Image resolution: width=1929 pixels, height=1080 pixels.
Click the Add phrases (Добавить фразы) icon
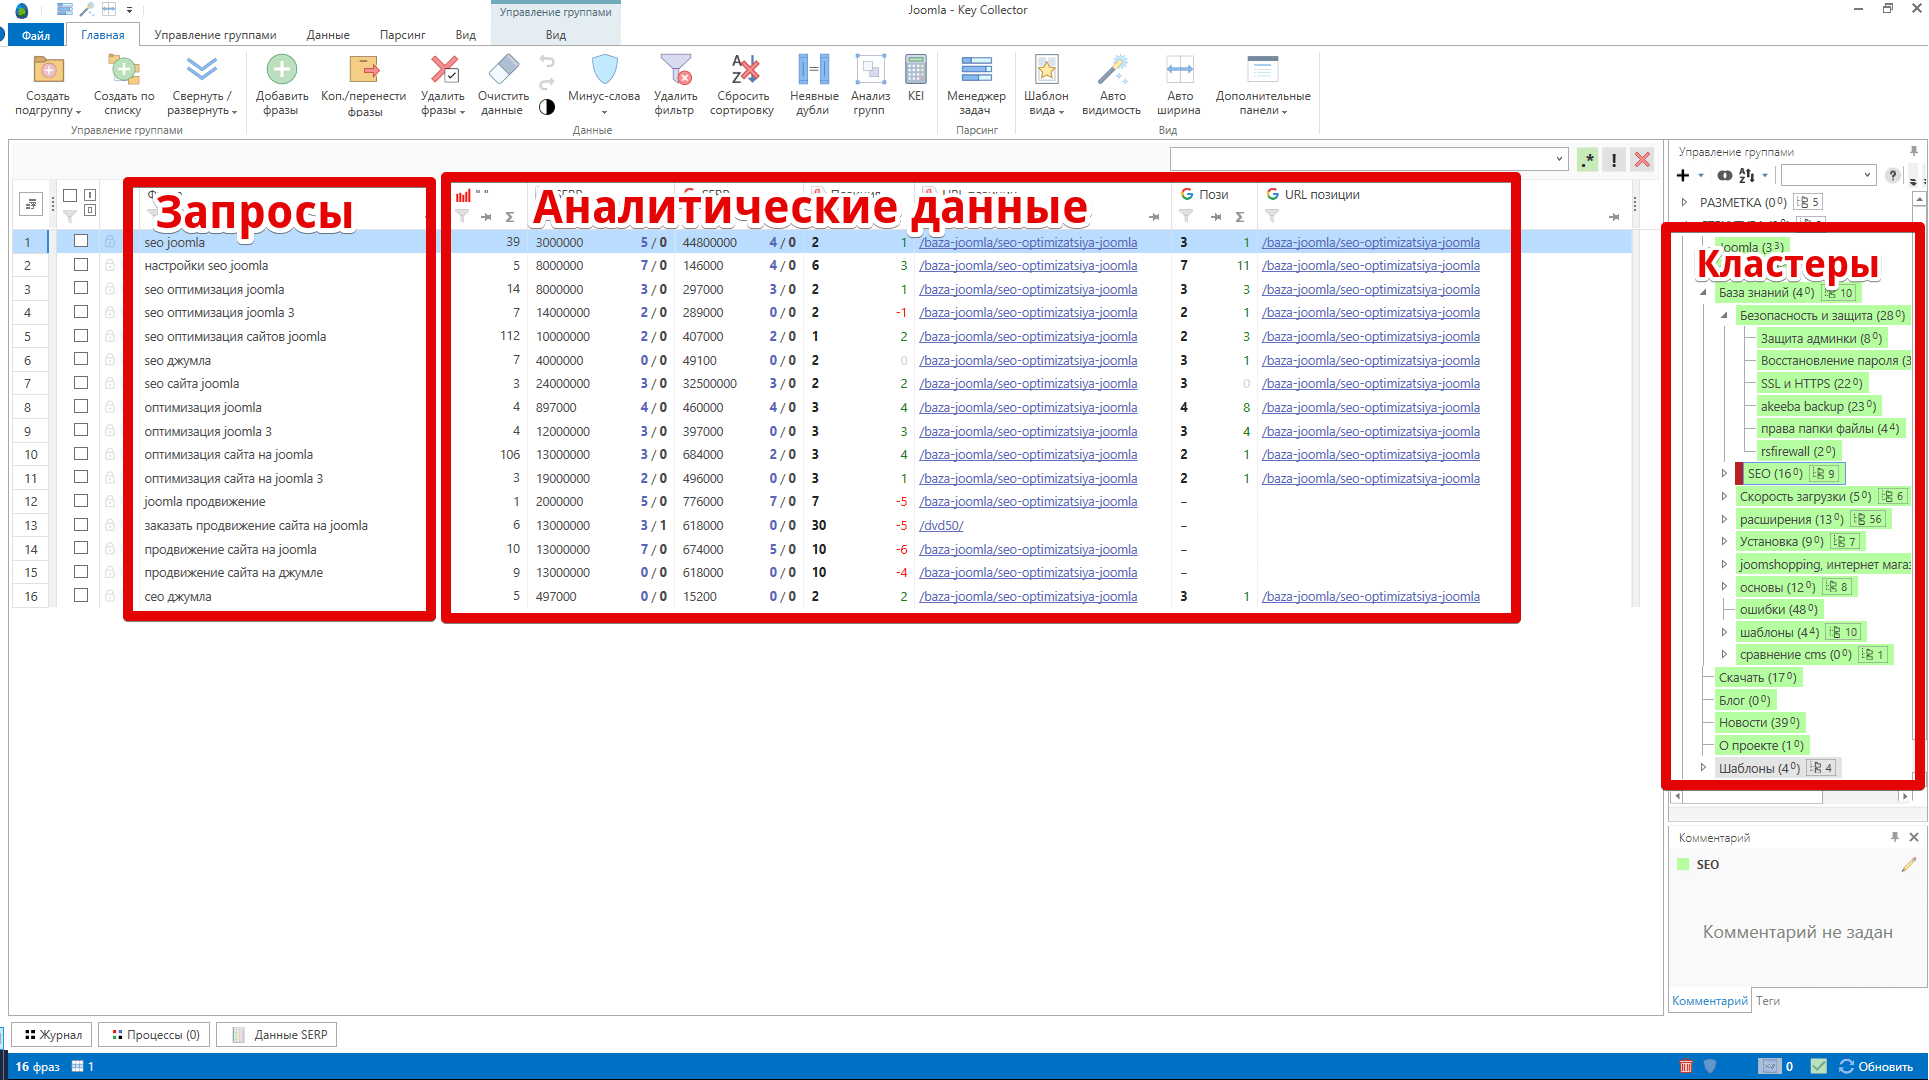pyautogui.click(x=281, y=71)
